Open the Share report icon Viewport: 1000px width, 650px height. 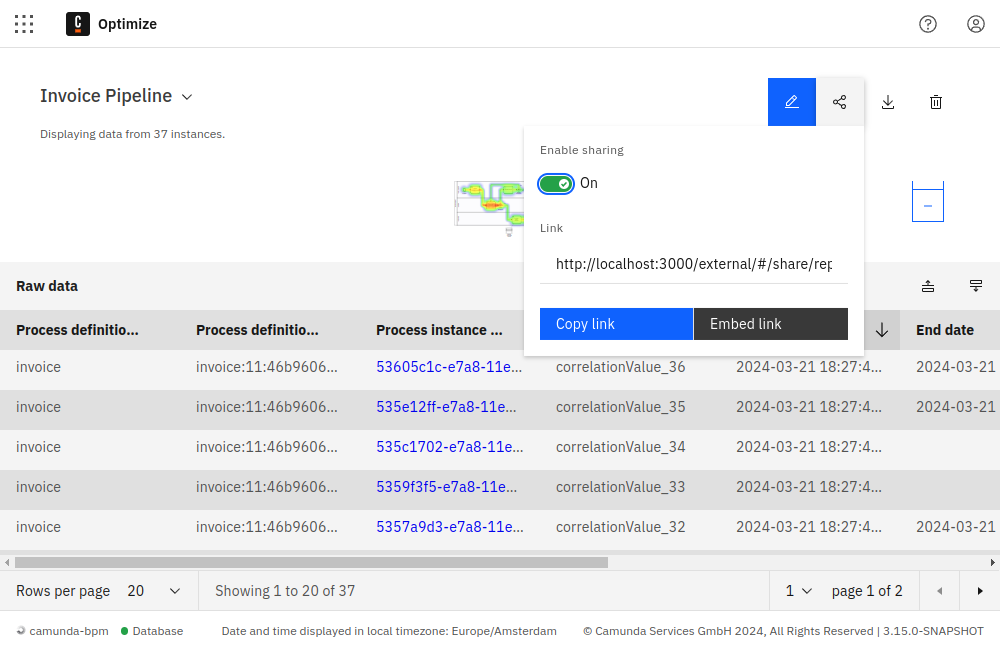[x=839, y=101]
